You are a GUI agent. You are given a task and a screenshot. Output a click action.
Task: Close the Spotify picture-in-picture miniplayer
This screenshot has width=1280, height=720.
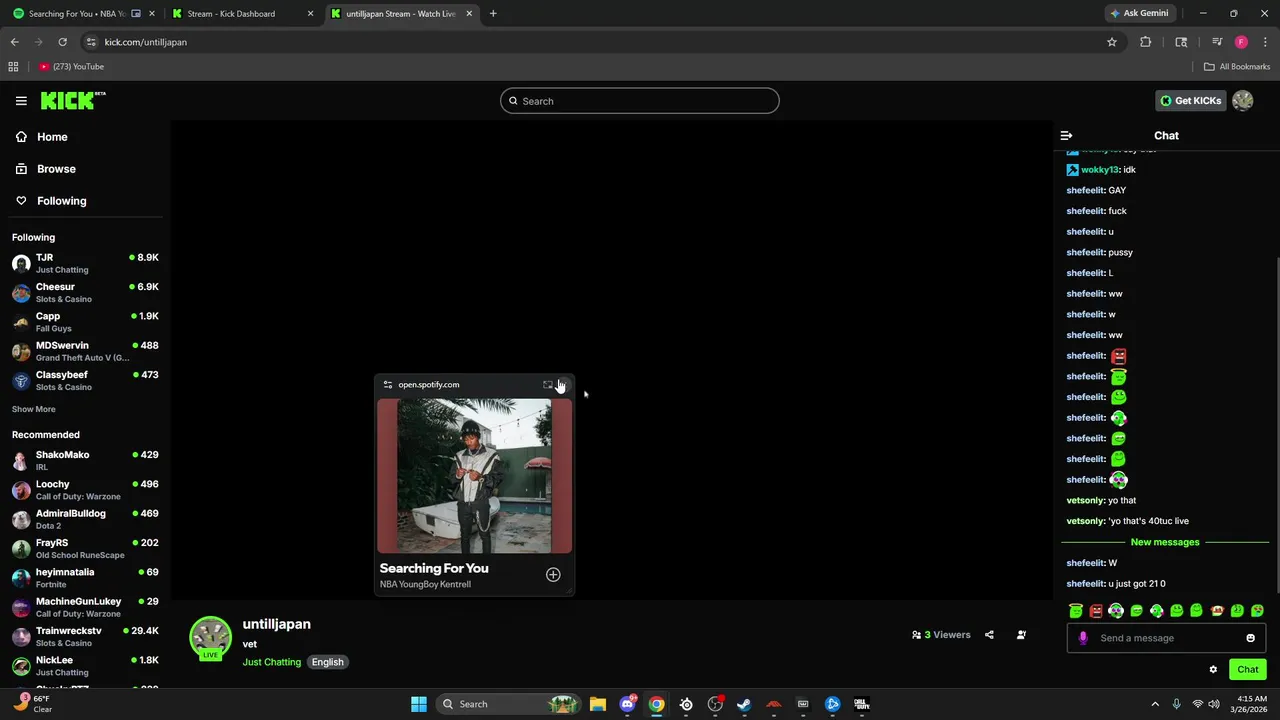tap(563, 385)
